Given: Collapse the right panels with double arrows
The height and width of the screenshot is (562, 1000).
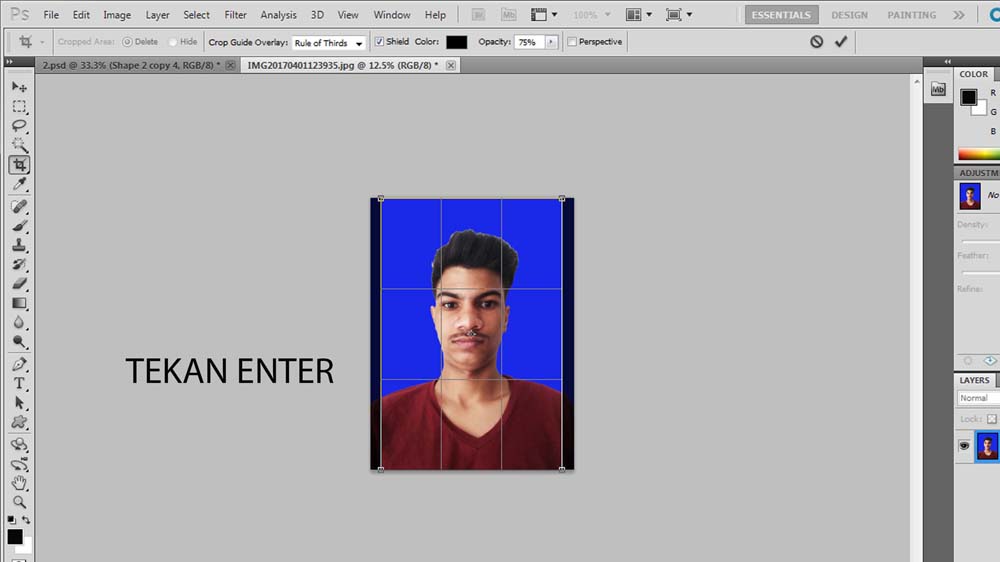Looking at the screenshot, I should [947, 61].
